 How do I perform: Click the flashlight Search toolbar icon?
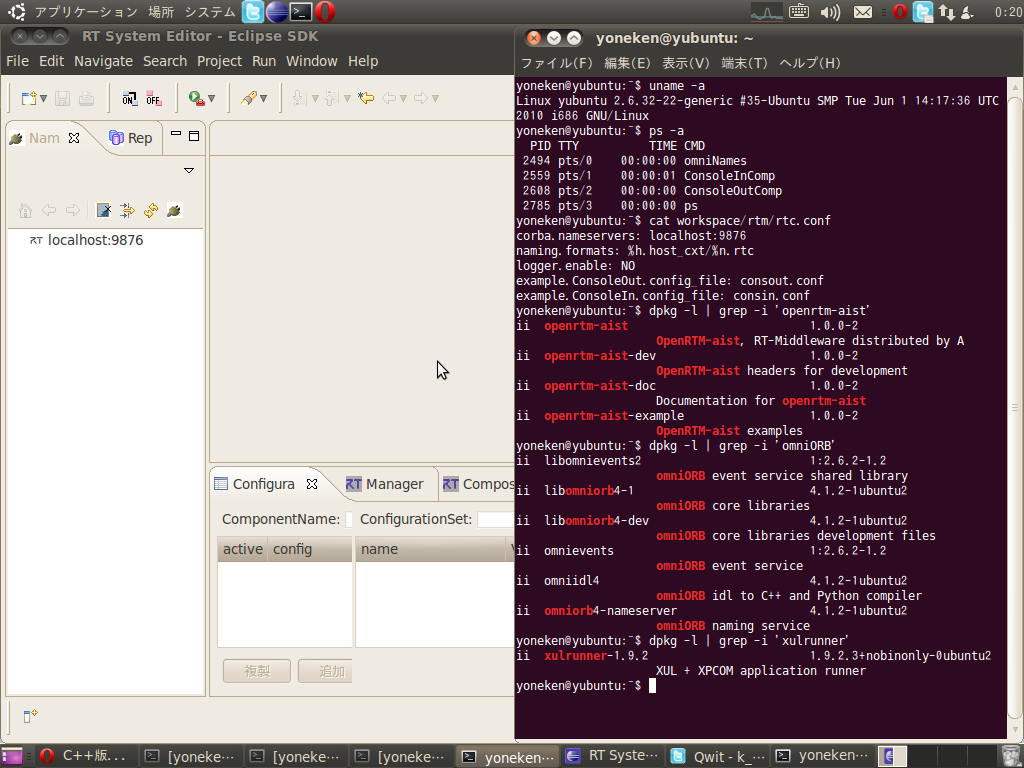248,99
